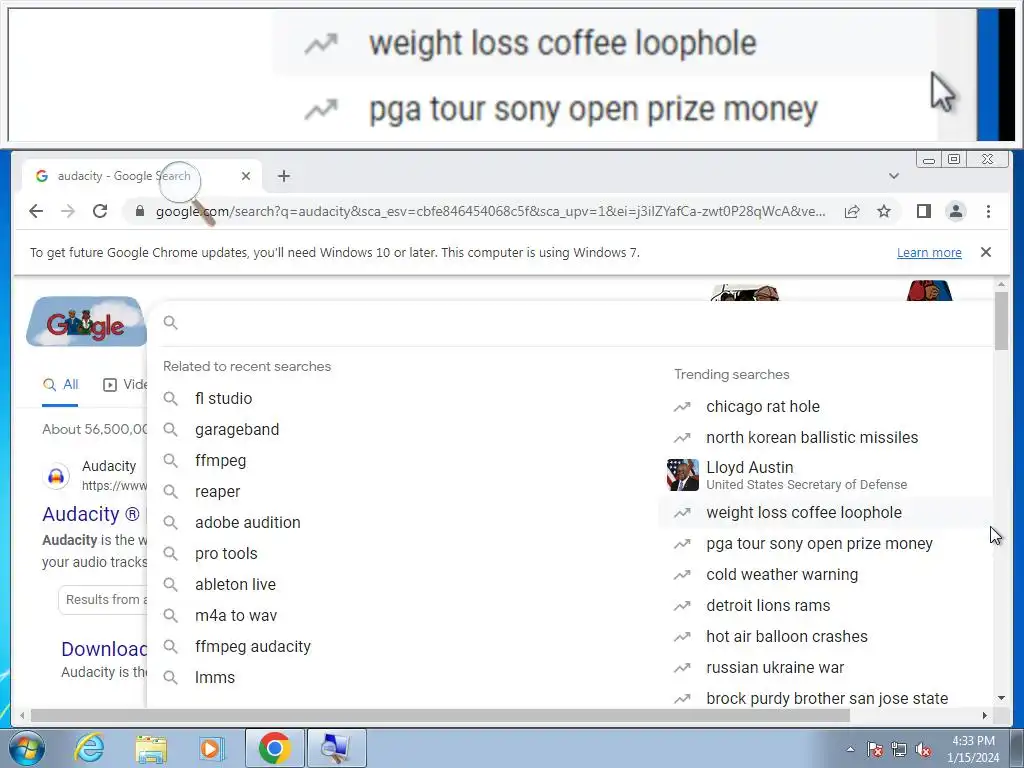Click the network tray icon
Viewport: 1024px width, 768px height.
tap(899, 750)
